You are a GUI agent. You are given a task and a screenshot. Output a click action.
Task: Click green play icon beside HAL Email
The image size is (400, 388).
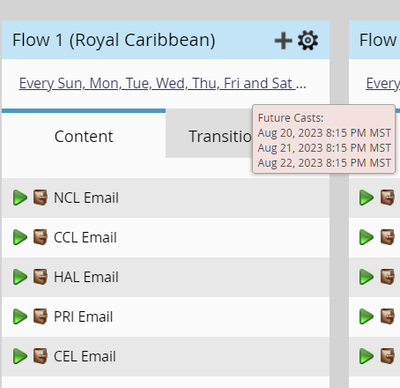(x=20, y=277)
